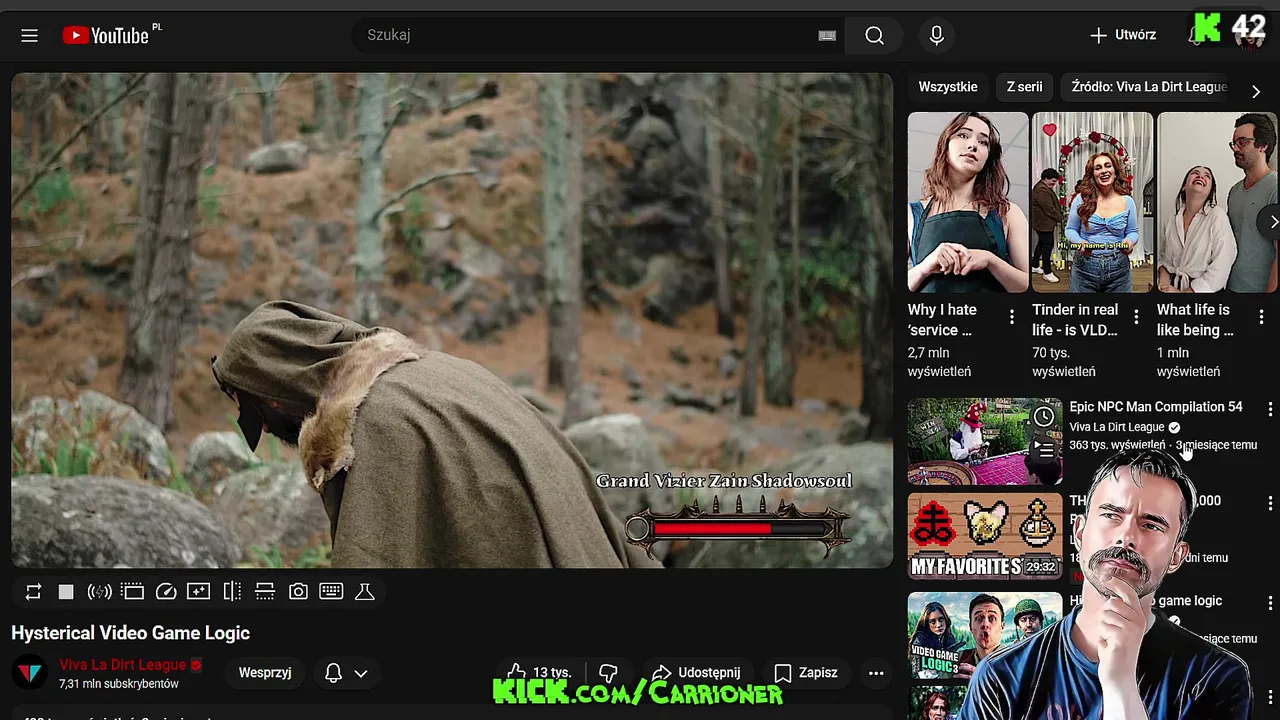Add Epic NPC Man Compilation to Watch Later

[1044, 416]
